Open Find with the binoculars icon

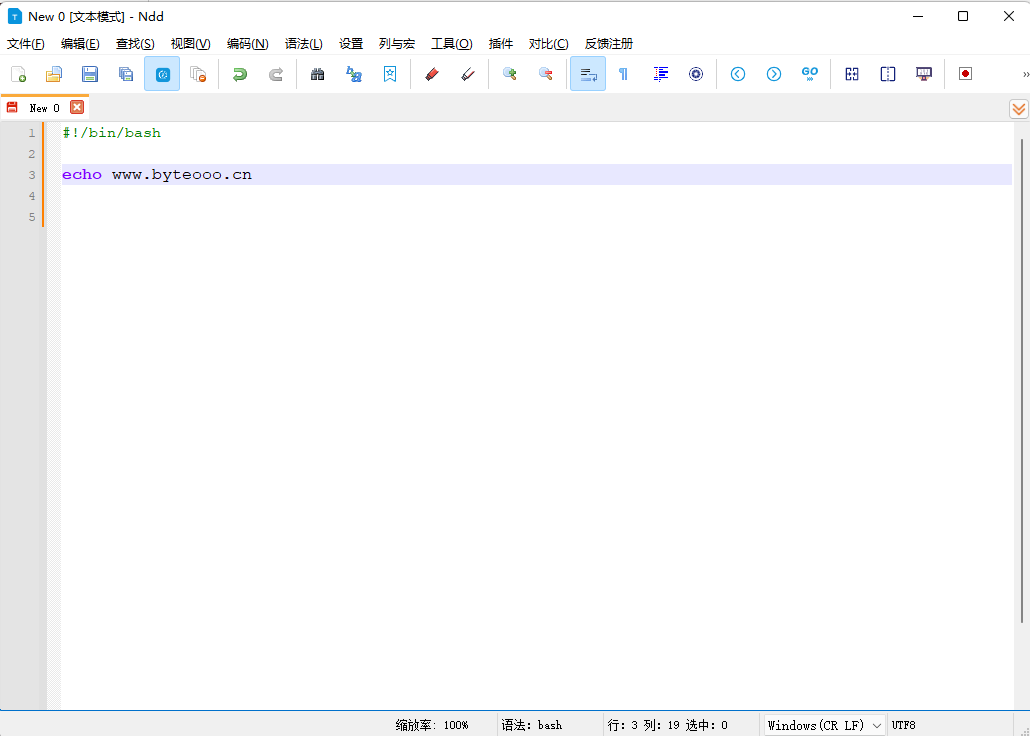tap(318, 74)
